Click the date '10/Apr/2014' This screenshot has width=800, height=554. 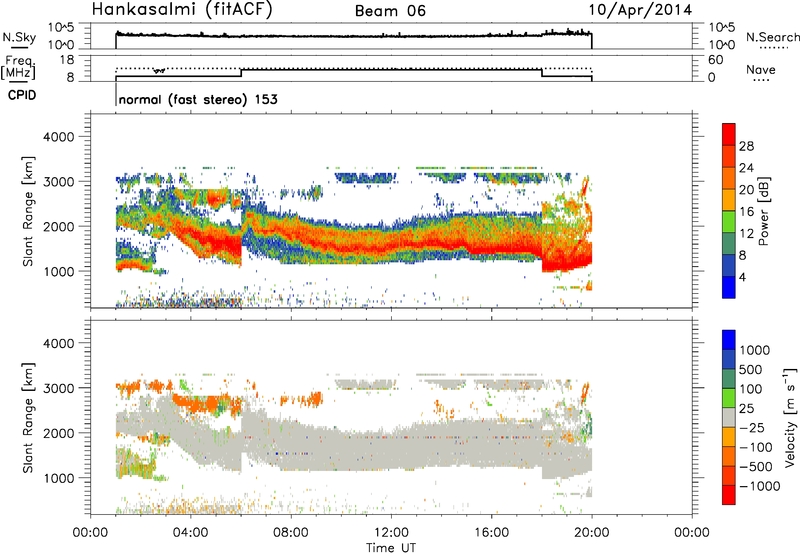tap(640, 10)
